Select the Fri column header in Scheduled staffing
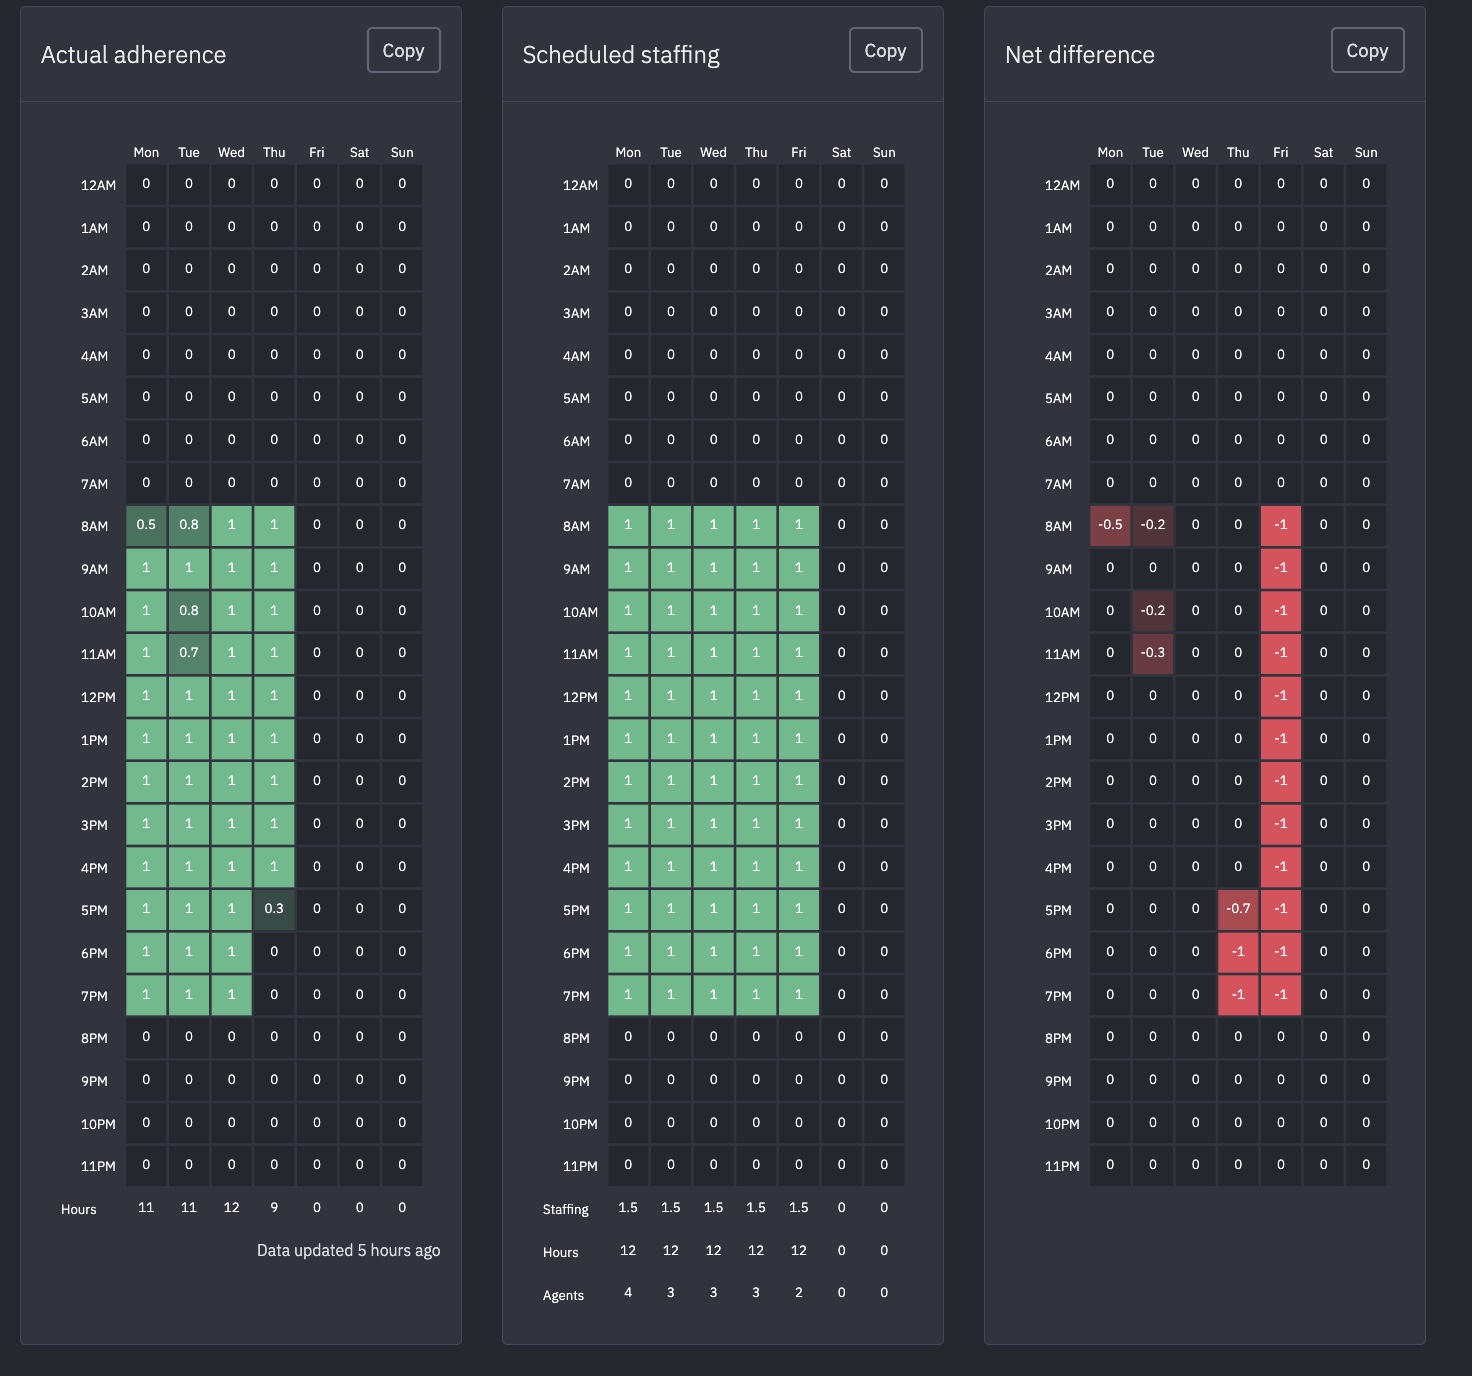The width and height of the screenshot is (1472, 1376). [798, 153]
